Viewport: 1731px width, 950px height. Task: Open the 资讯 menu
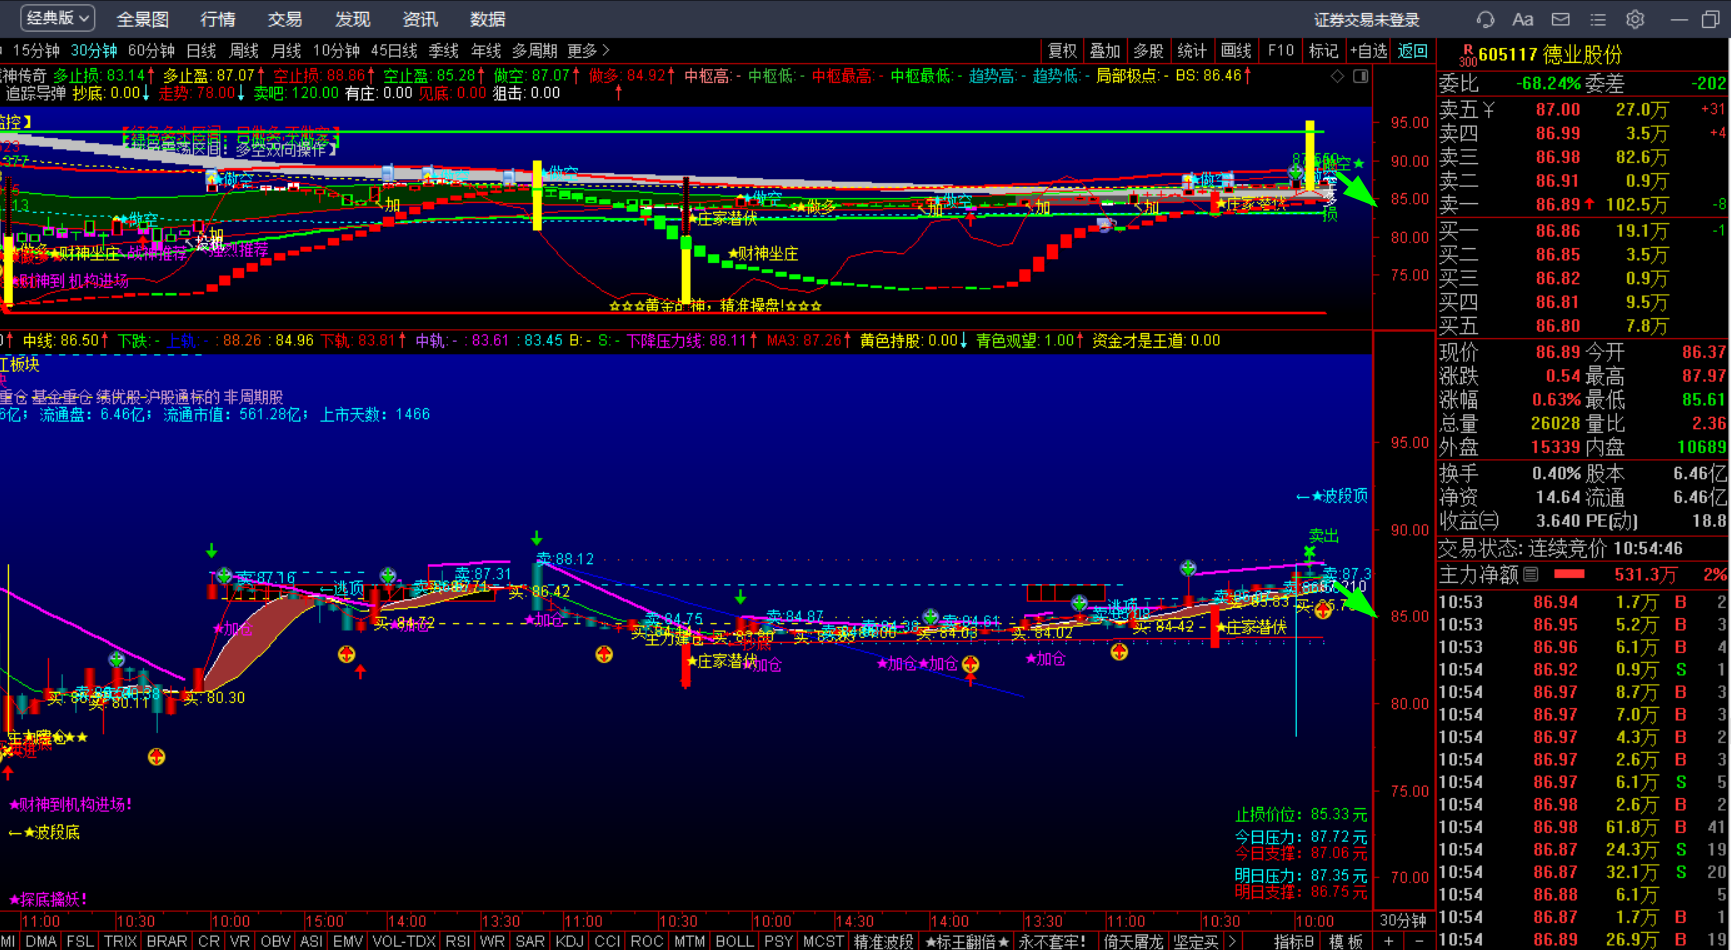click(420, 19)
